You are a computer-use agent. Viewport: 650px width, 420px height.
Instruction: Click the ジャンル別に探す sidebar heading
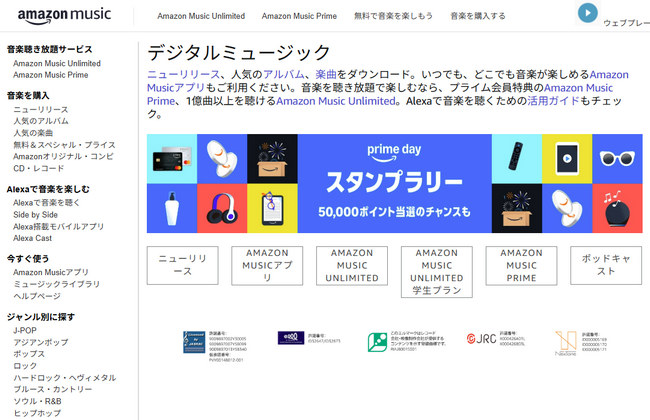(41, 317)
